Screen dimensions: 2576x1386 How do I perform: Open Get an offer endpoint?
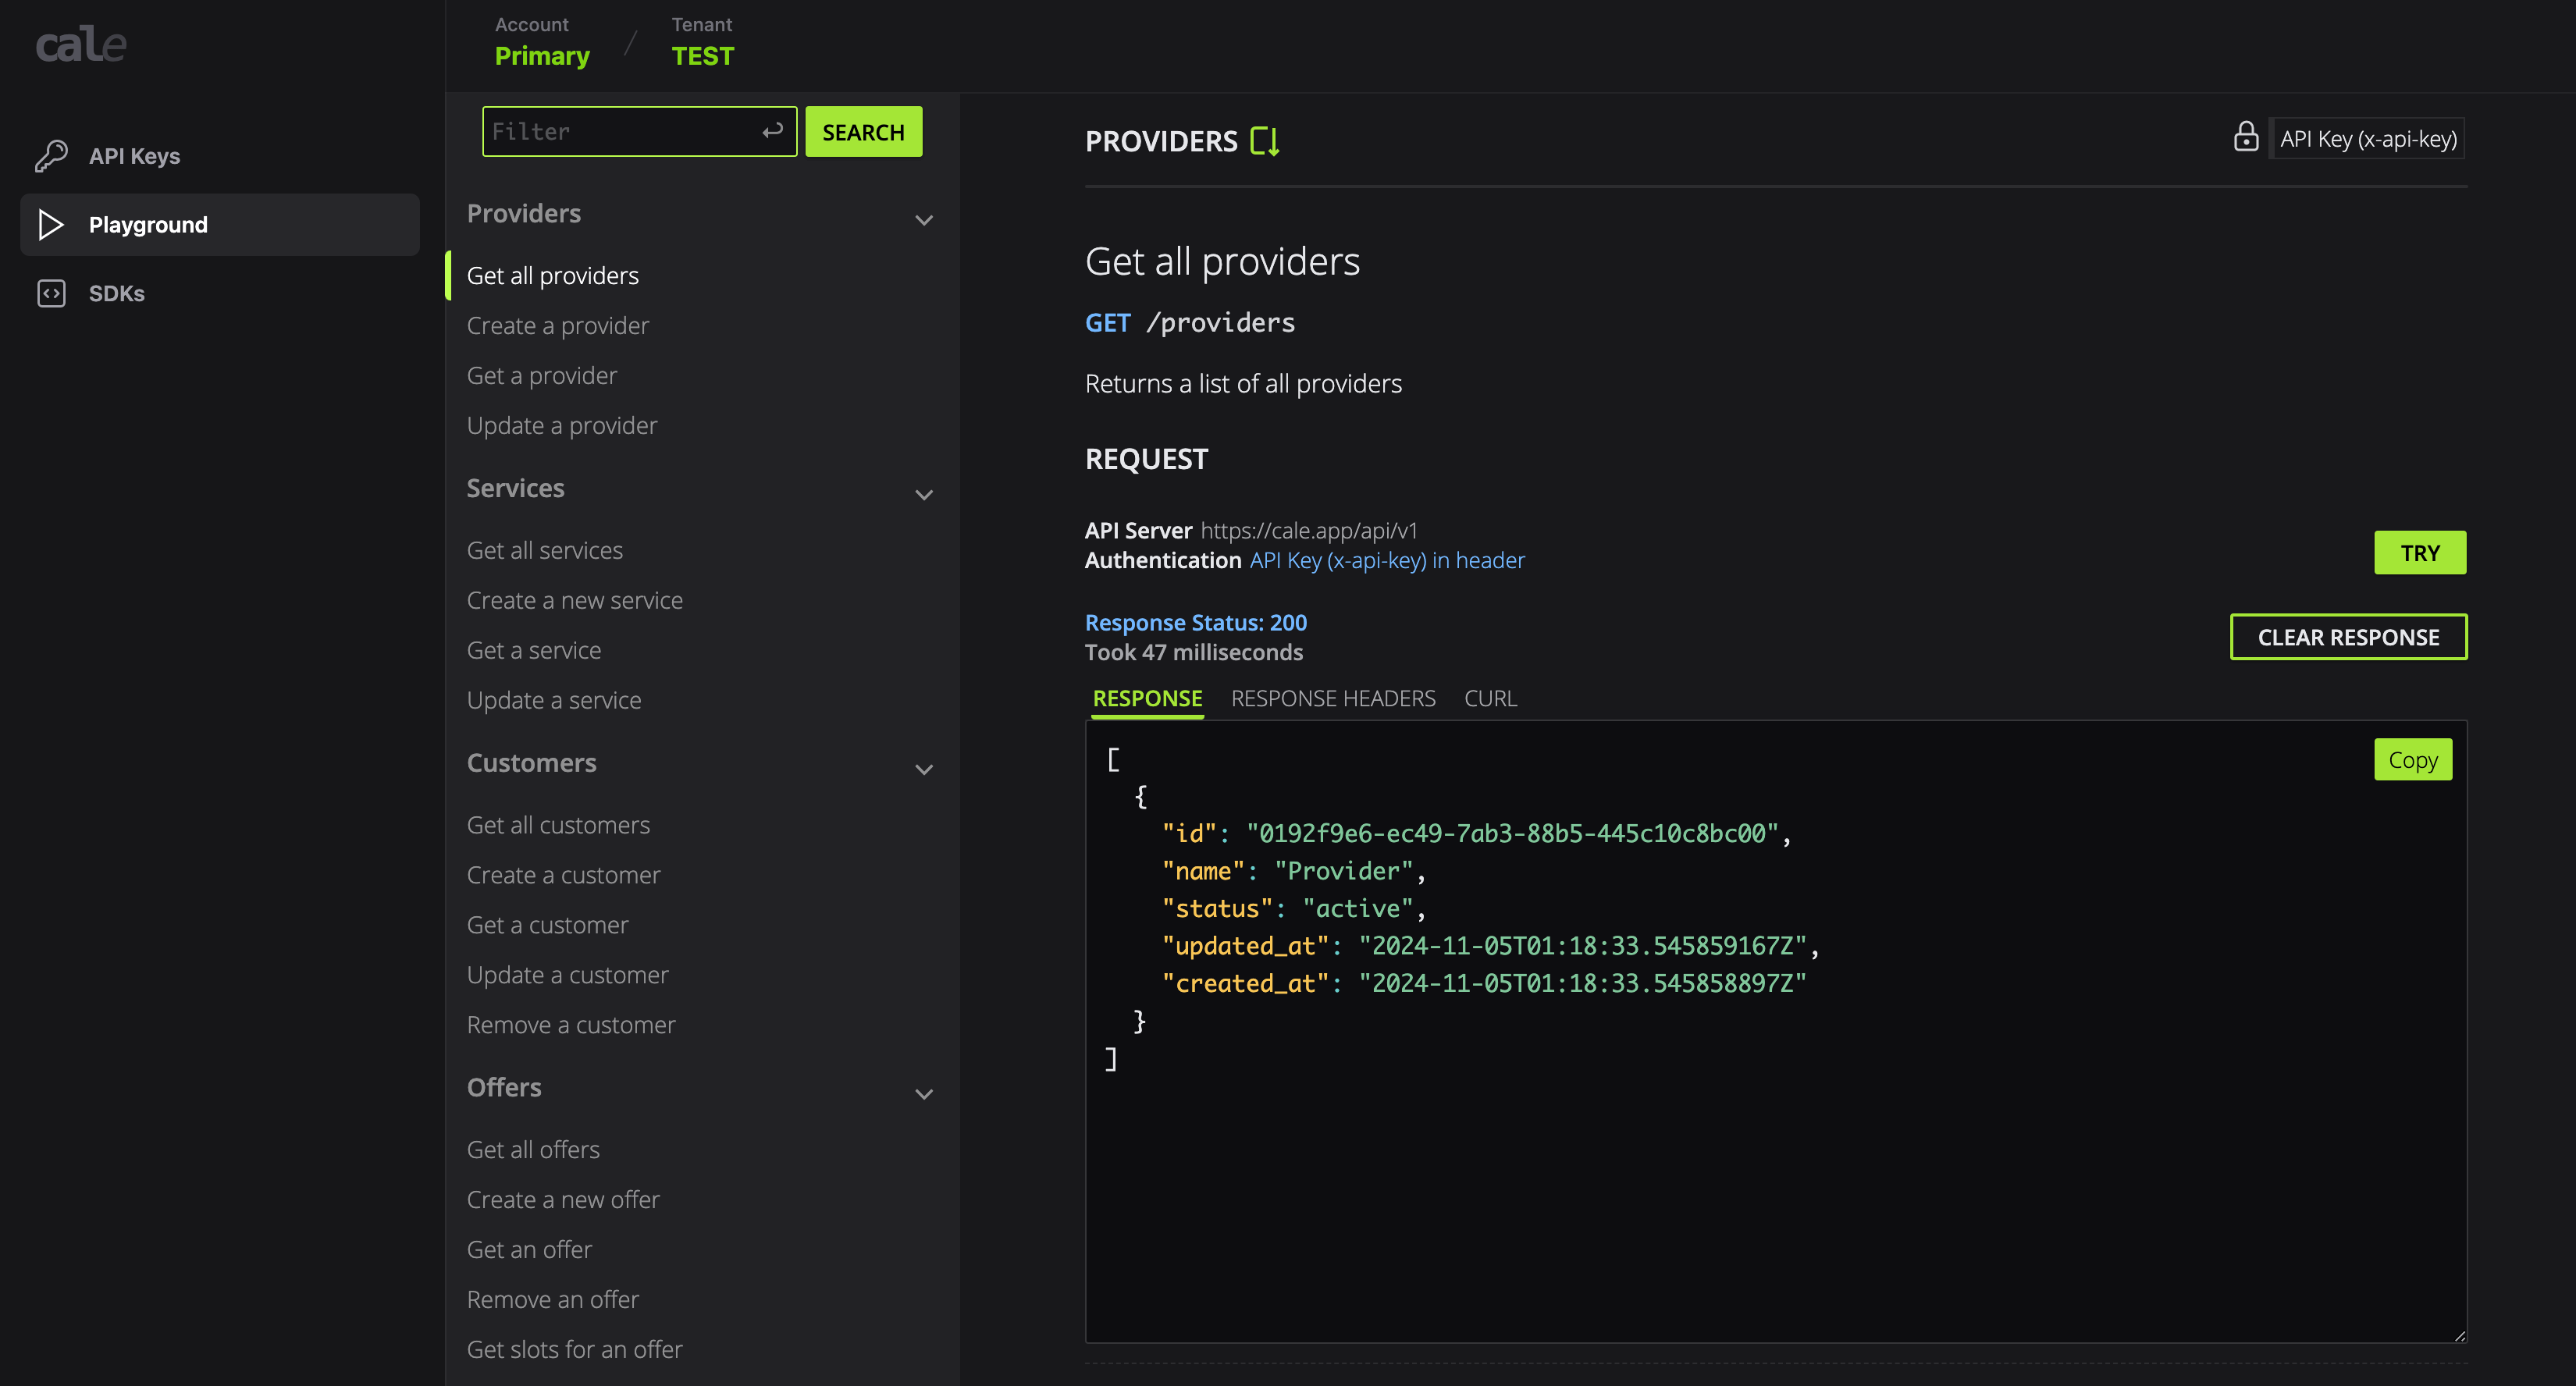pos(529,1250)
